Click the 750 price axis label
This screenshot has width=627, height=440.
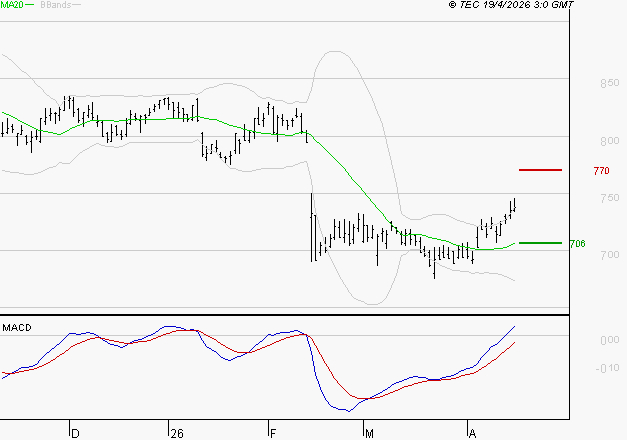tap(609, 198)
